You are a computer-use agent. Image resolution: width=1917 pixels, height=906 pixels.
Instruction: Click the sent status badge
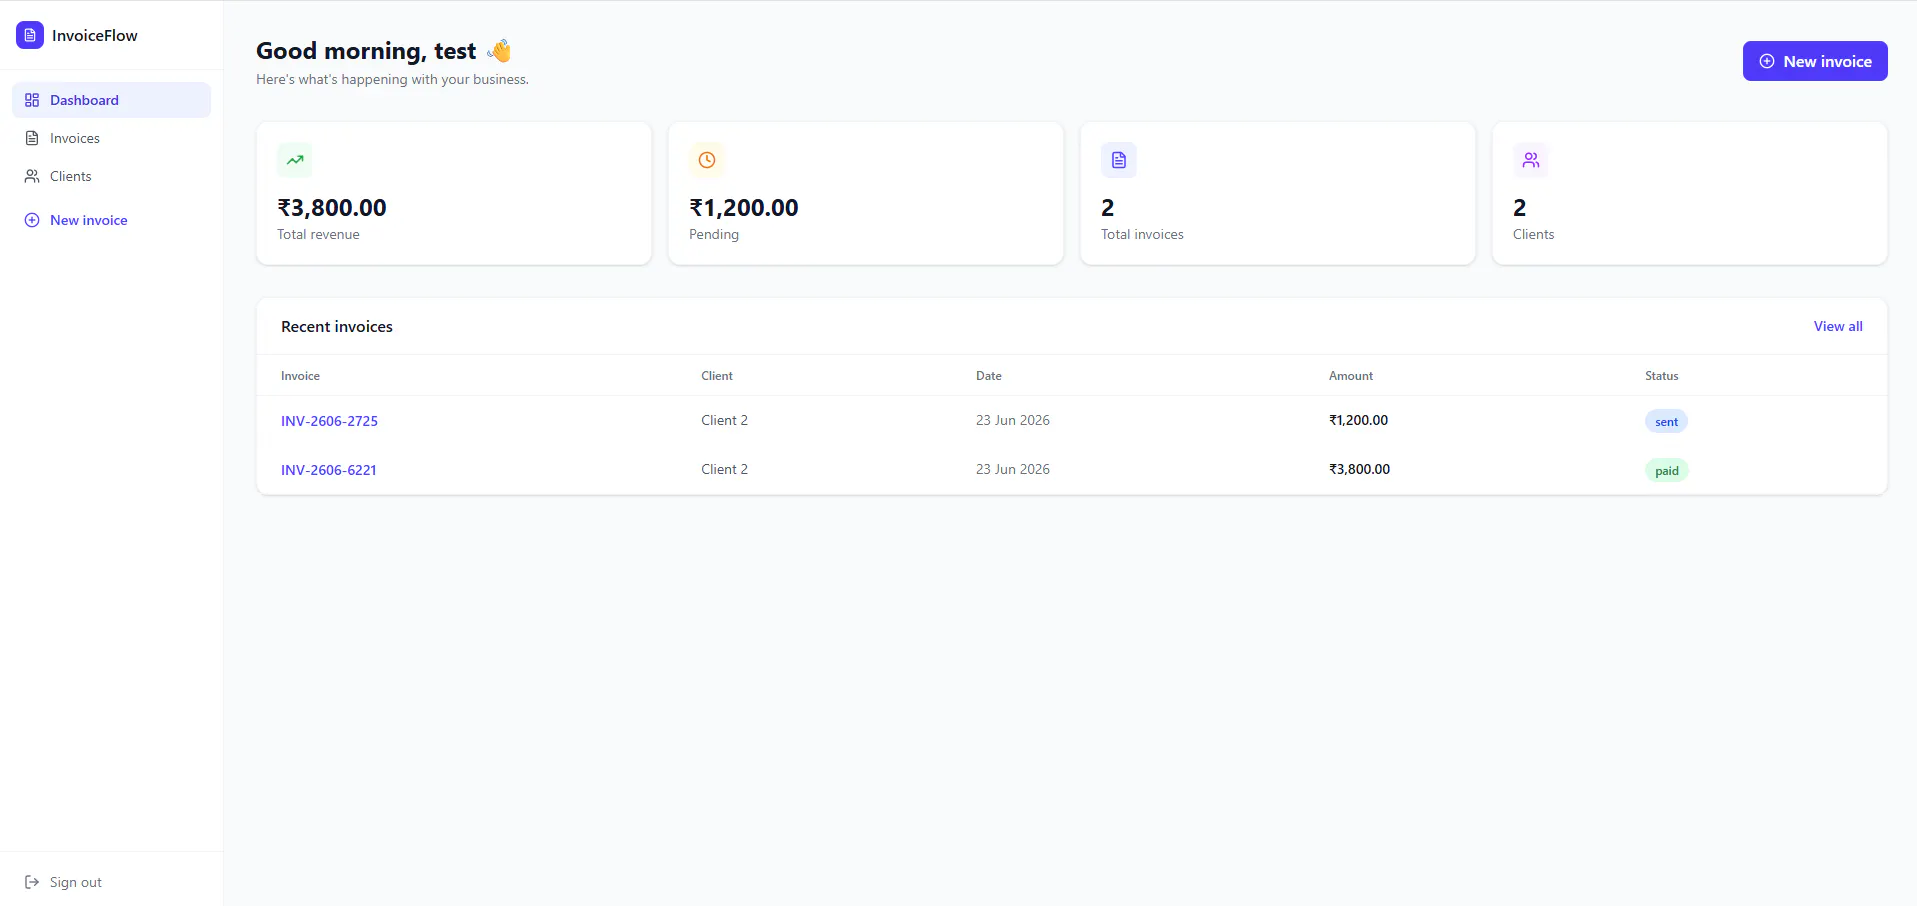click(1666, 421)
